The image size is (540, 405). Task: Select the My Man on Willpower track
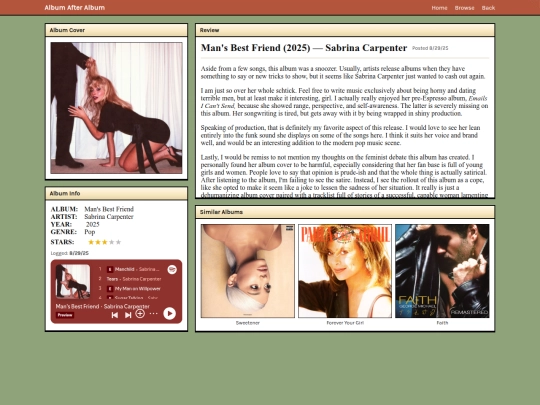point(137,289)
